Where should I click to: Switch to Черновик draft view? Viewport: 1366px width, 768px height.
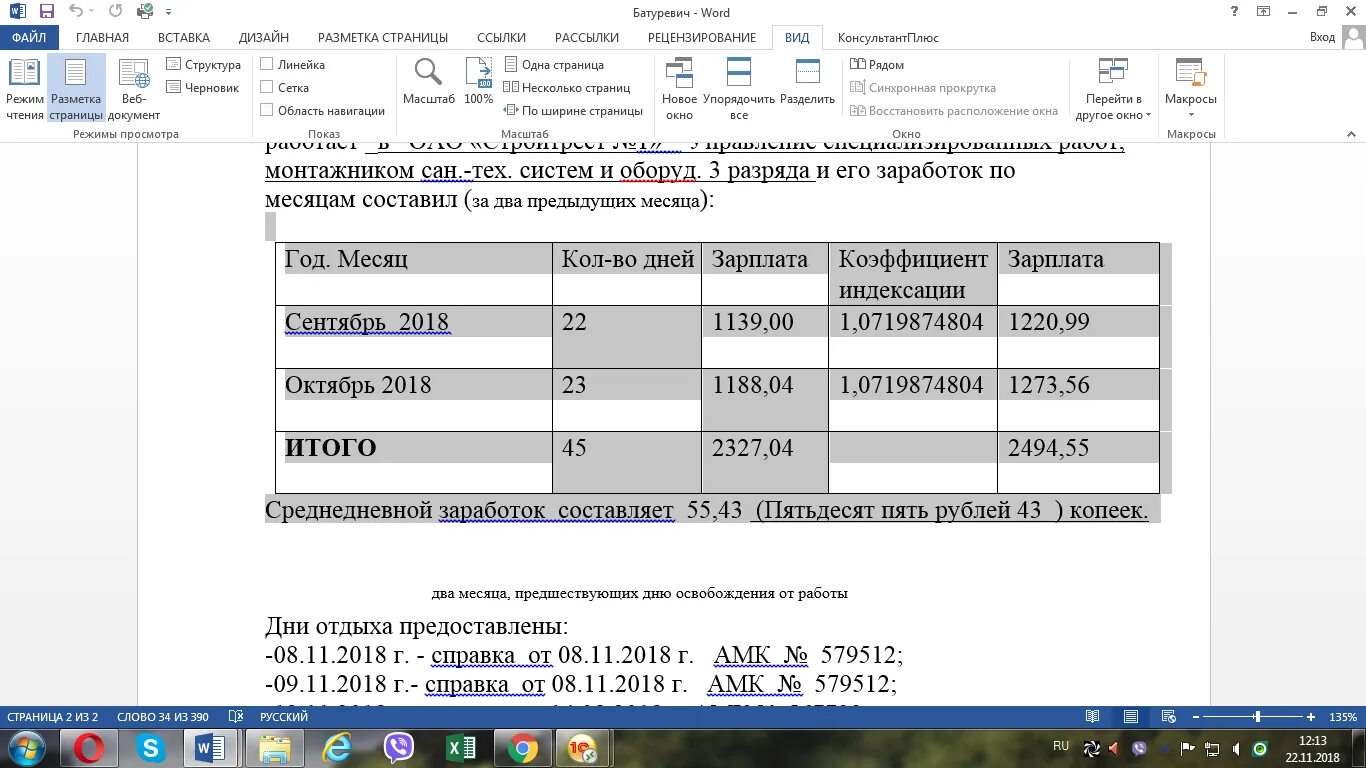pyautogui.click(x=203, y=88)
